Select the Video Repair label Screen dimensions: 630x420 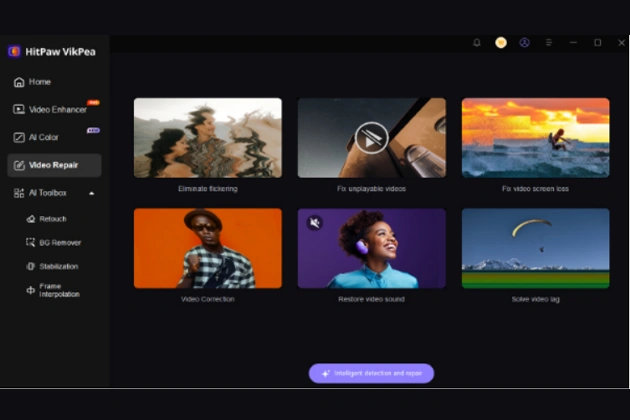(x=53, y=165)
